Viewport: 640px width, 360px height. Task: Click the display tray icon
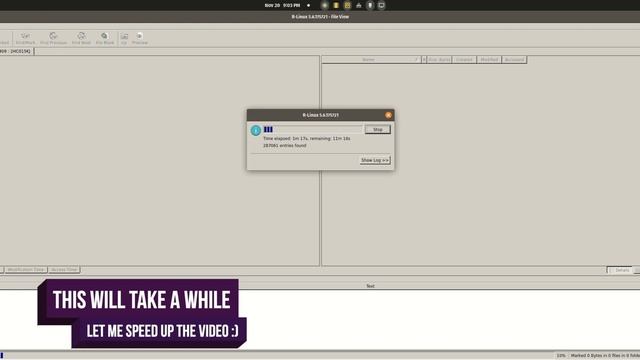pyautogui.click(x=381, y=5)
